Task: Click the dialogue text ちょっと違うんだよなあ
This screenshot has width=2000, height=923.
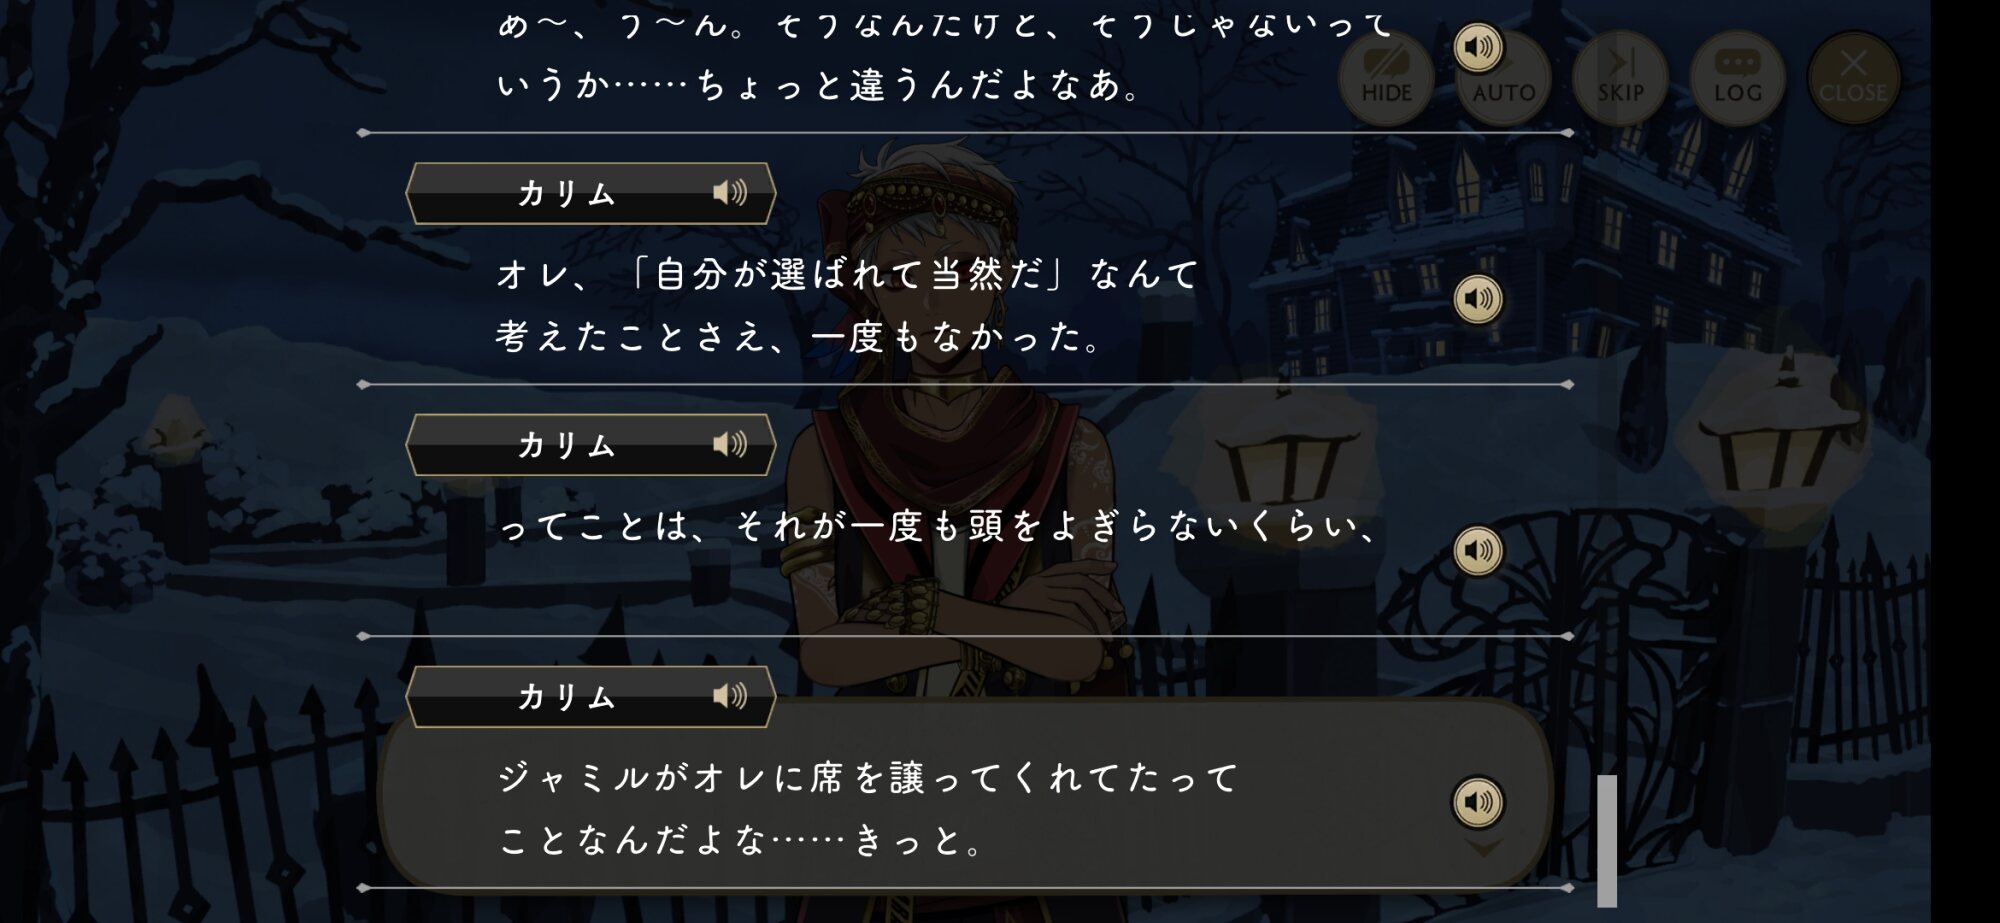Action: 918,85
